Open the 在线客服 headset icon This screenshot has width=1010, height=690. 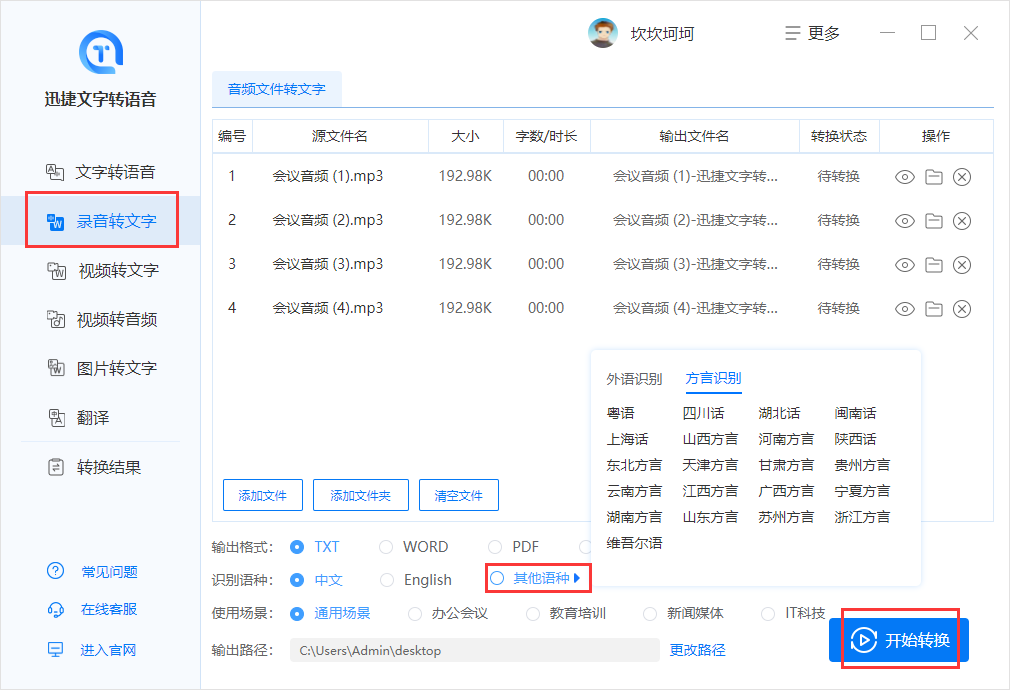[56, 610]
